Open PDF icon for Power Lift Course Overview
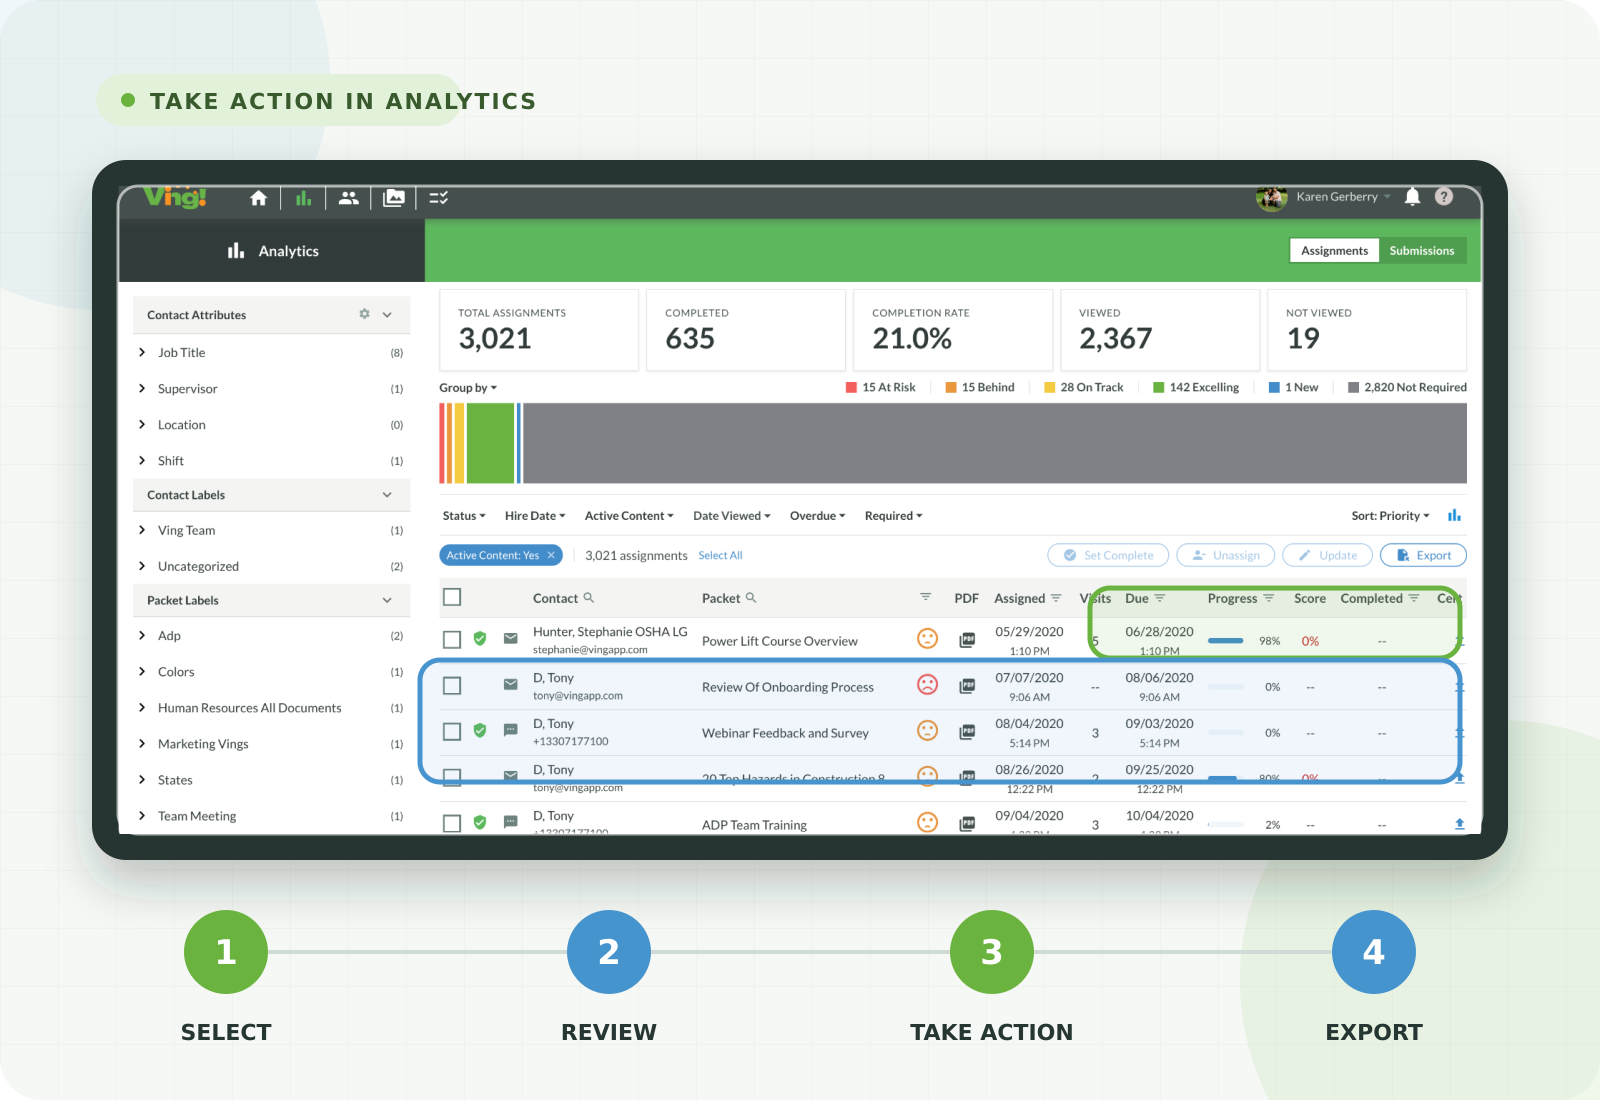The height and width of the screenshot is (1100, 1600). click(x=967, y=640)
